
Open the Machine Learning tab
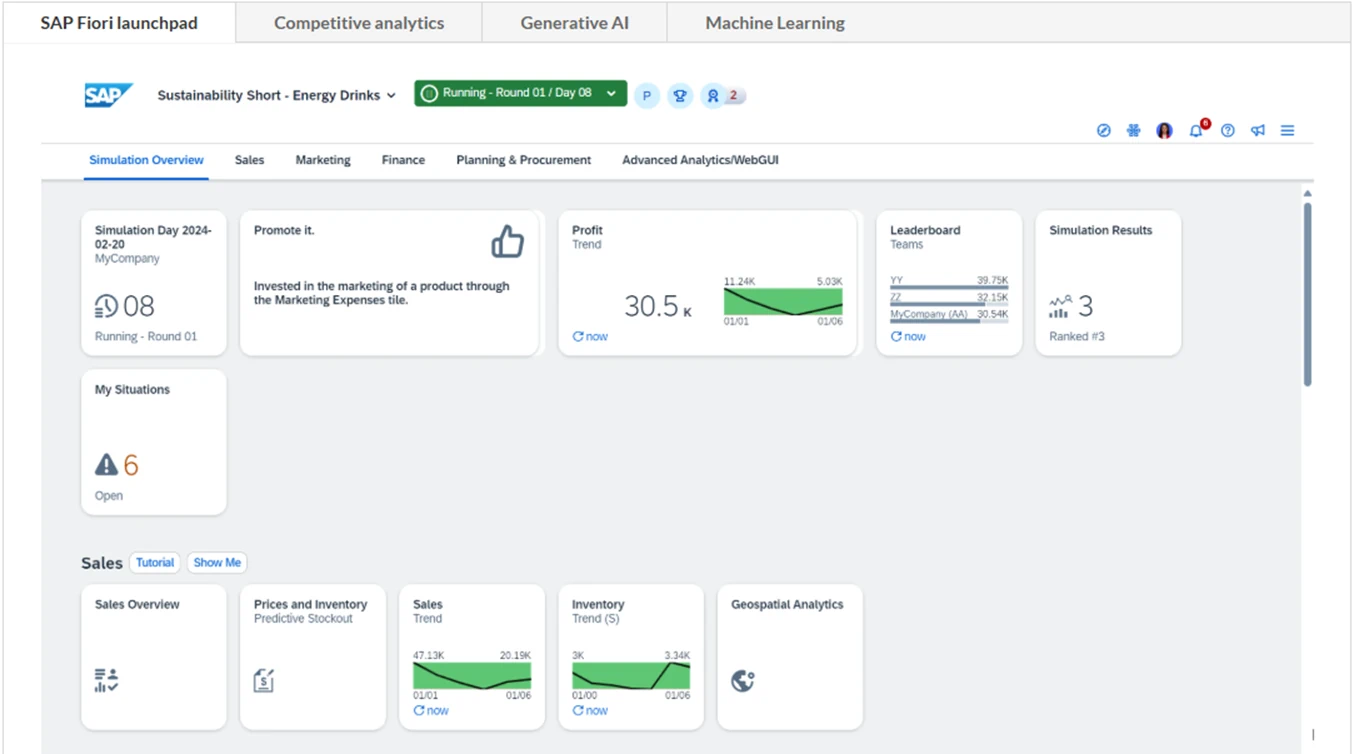(x=775, y=23)
